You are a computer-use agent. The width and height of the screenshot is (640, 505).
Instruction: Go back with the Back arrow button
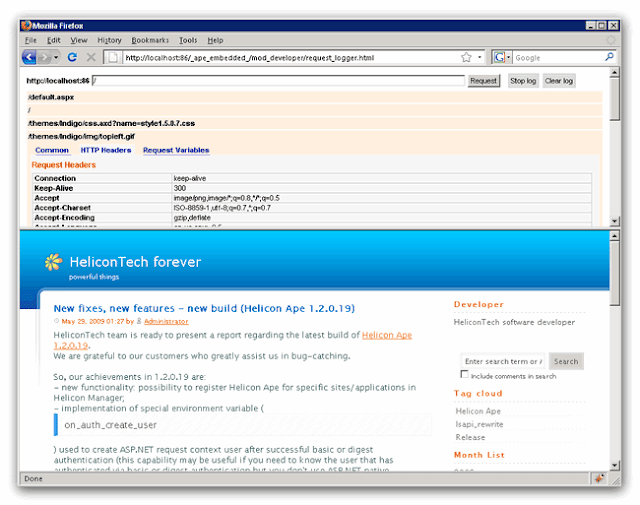[x=29, y=57]
